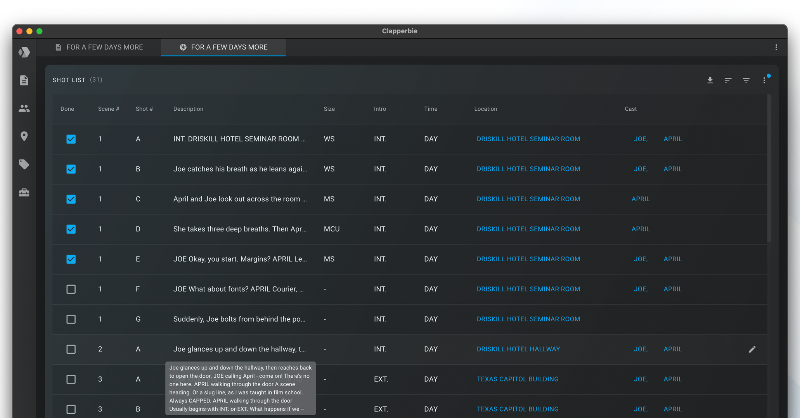Uncheck Done for scene 1 shot C

71,199
